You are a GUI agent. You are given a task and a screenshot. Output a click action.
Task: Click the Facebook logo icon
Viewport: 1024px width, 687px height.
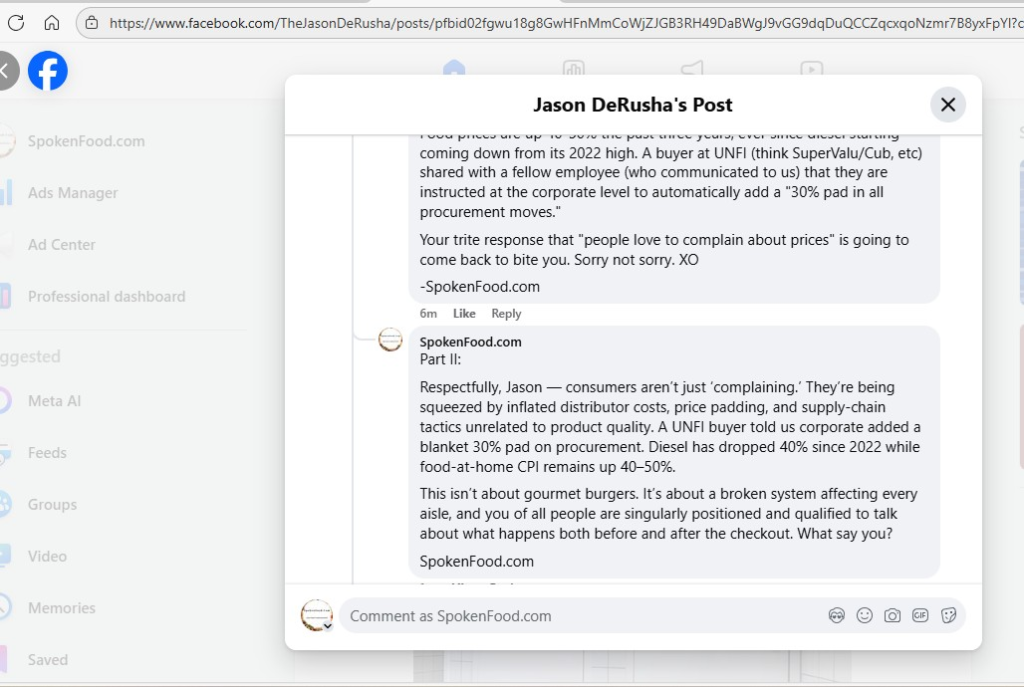tap(47, 71)
